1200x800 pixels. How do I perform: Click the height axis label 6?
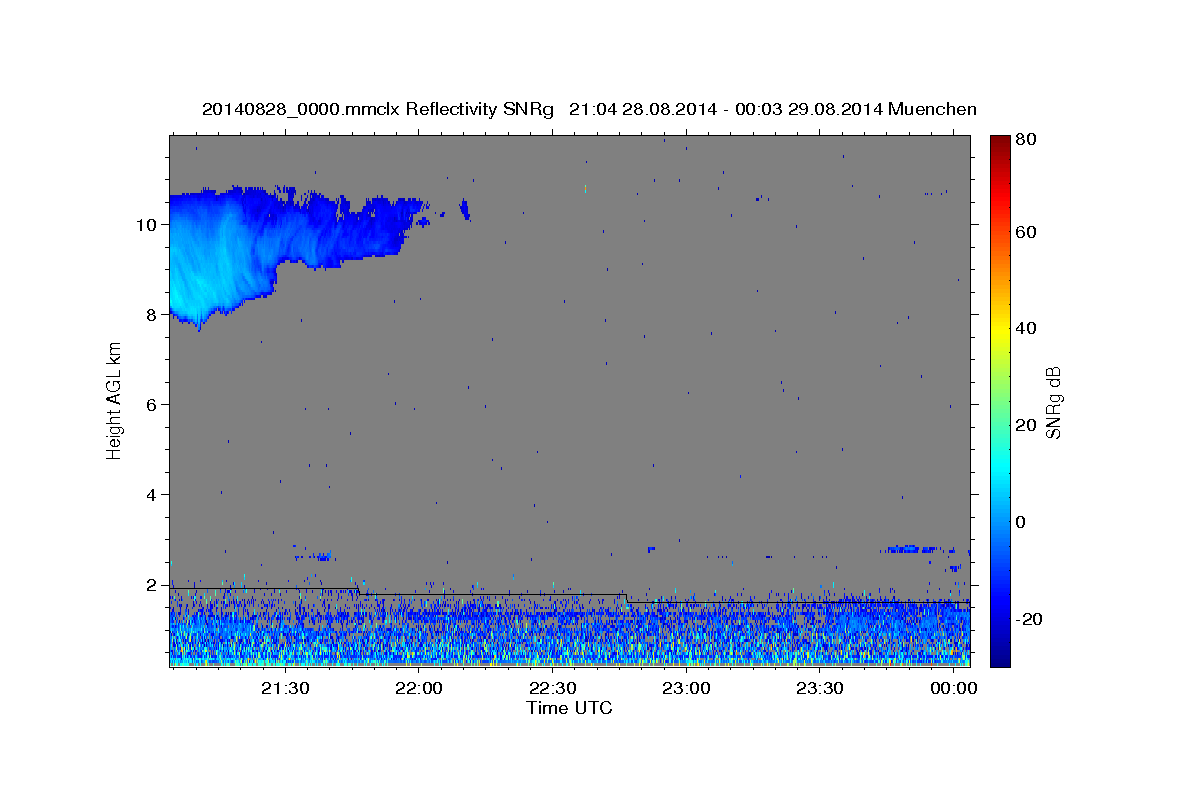tap(153, 404)
